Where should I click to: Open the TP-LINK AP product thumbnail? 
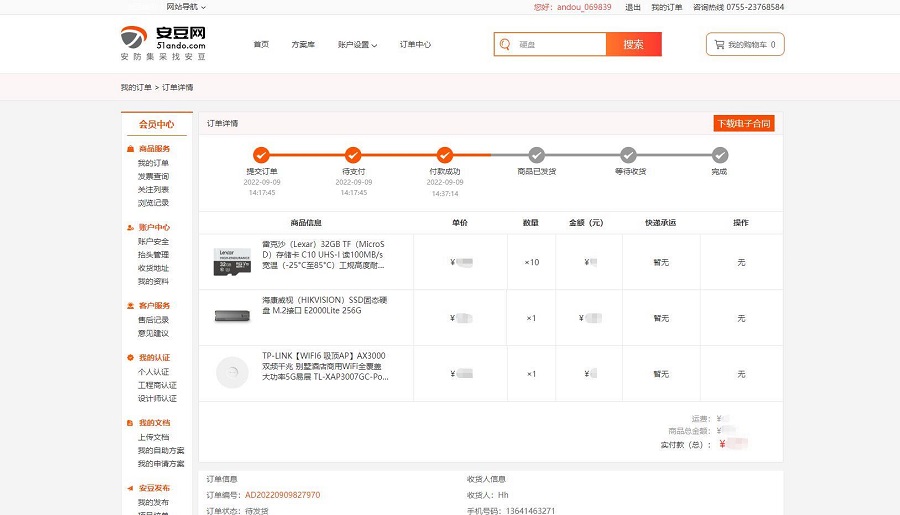(x=232, y=373)
